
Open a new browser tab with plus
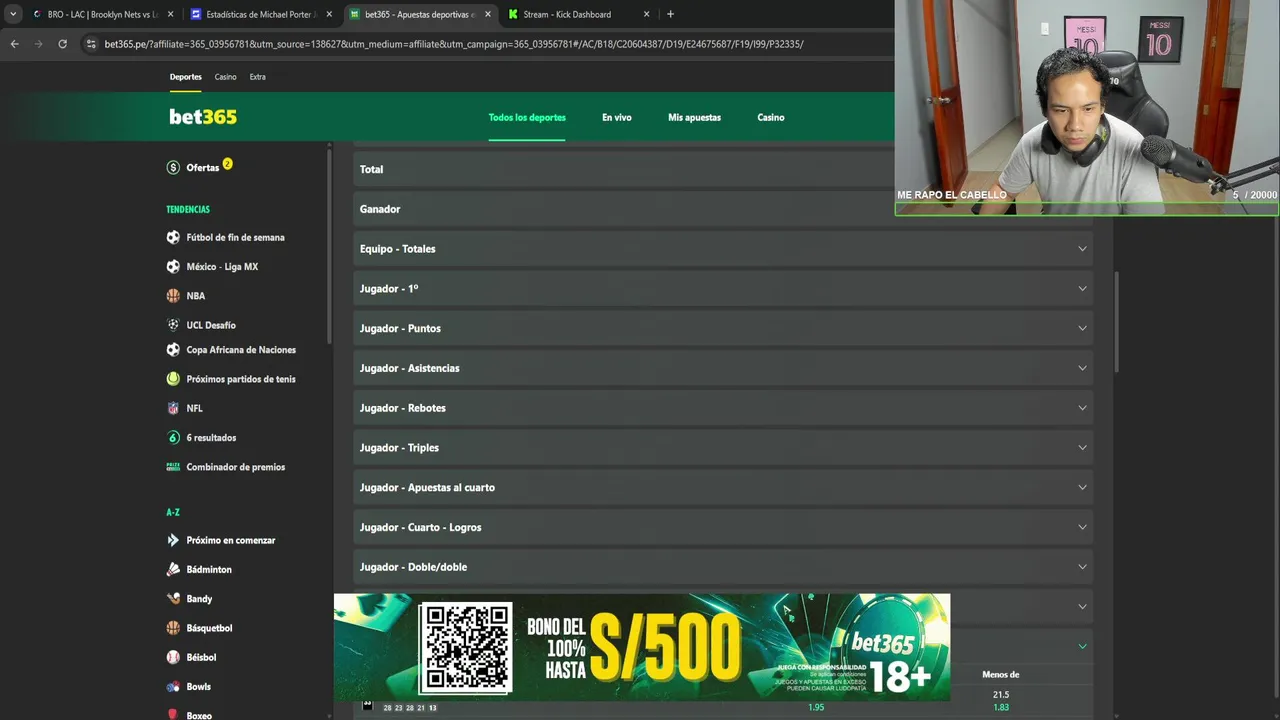tap(670, 14)
